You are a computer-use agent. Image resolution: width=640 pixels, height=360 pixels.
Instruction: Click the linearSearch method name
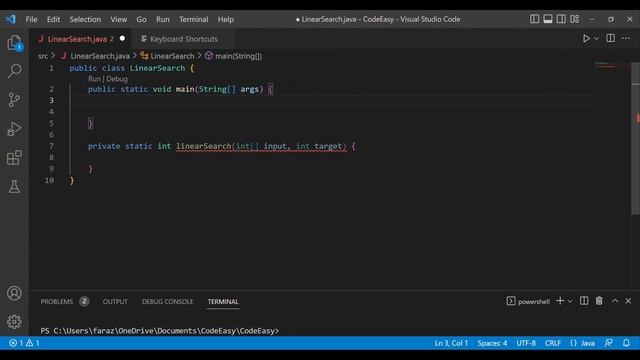pos(203,146)
